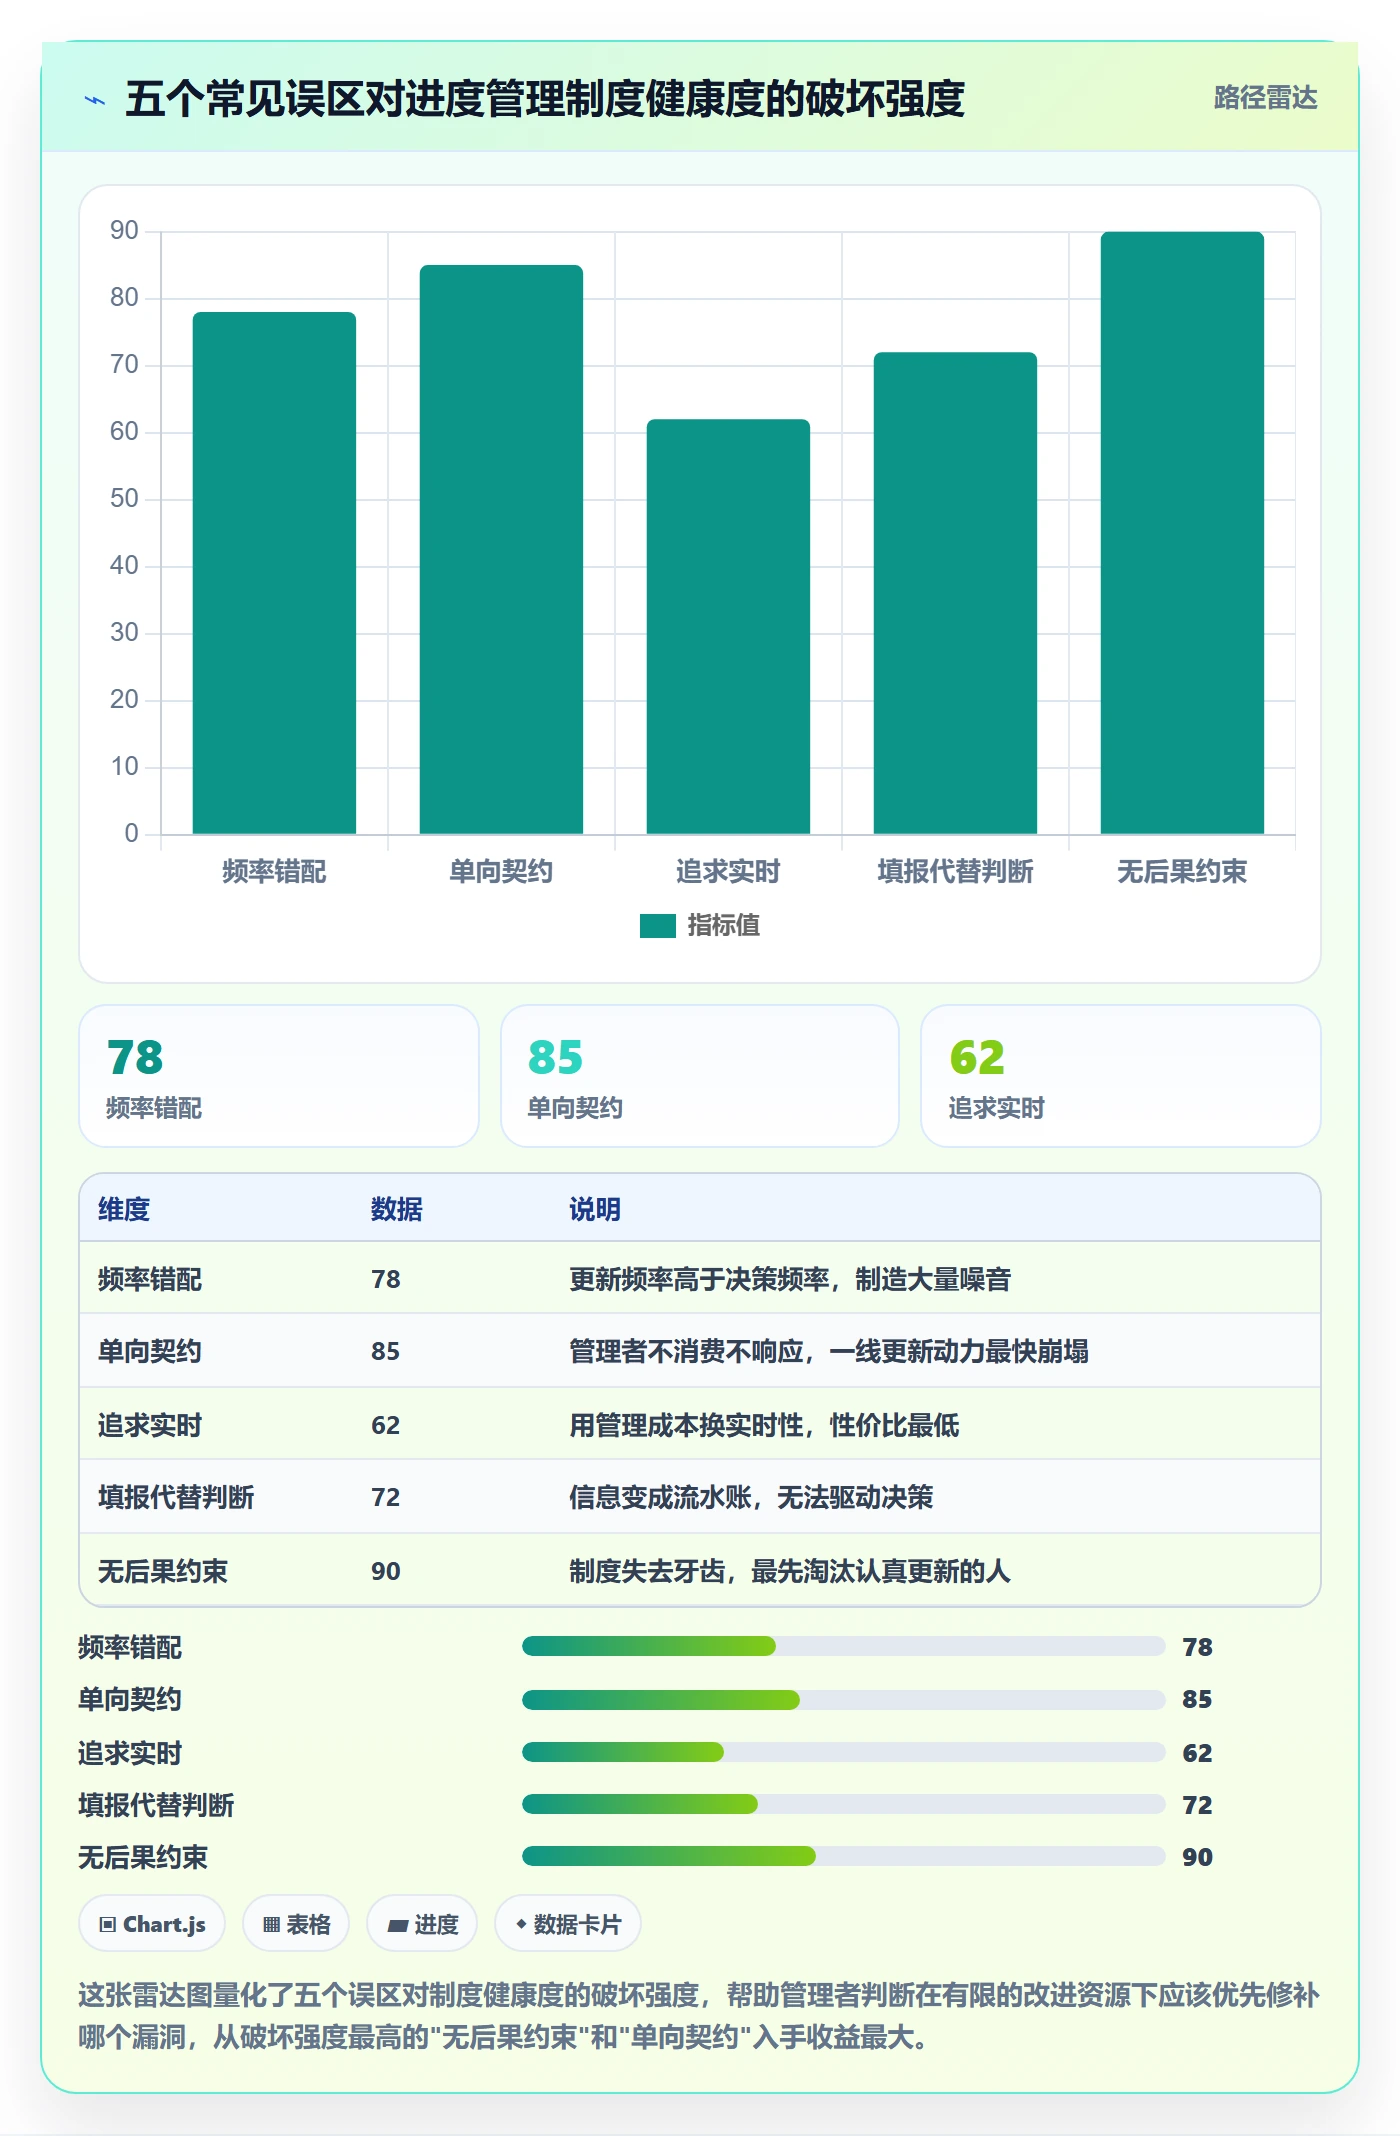
Task: Click the 进度 tag chip
Action: [422, 1924]
